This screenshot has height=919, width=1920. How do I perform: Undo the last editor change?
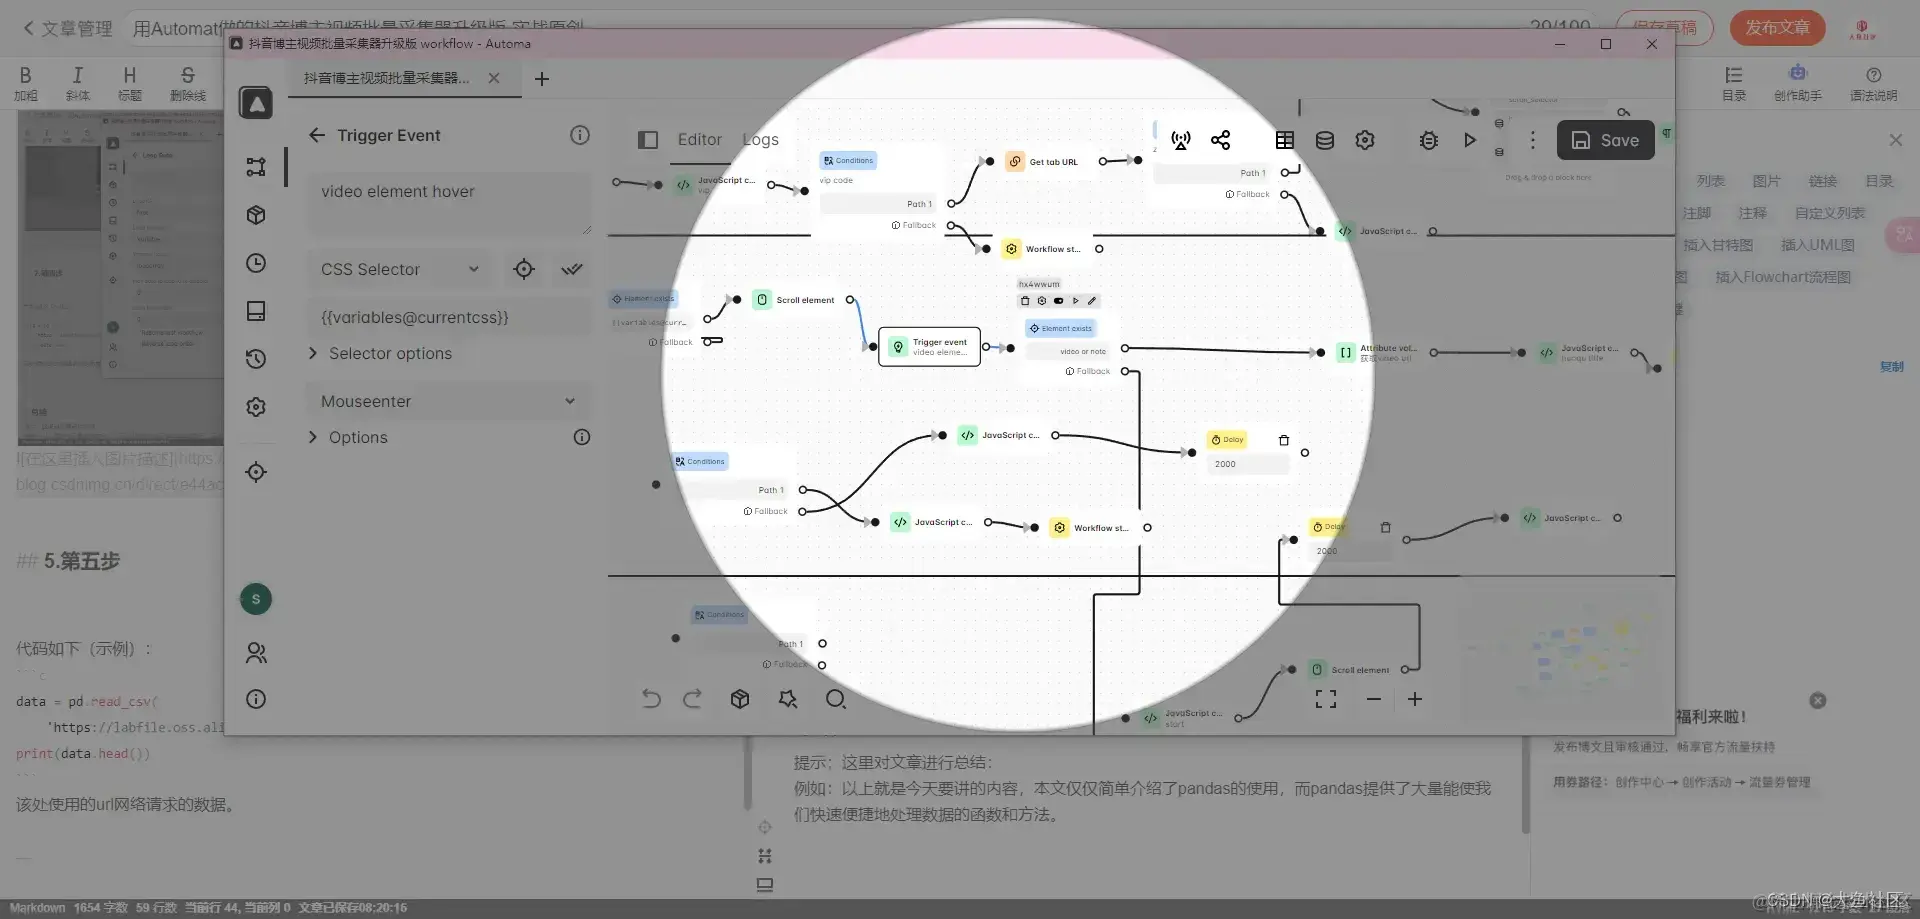[x=651, y=699]
